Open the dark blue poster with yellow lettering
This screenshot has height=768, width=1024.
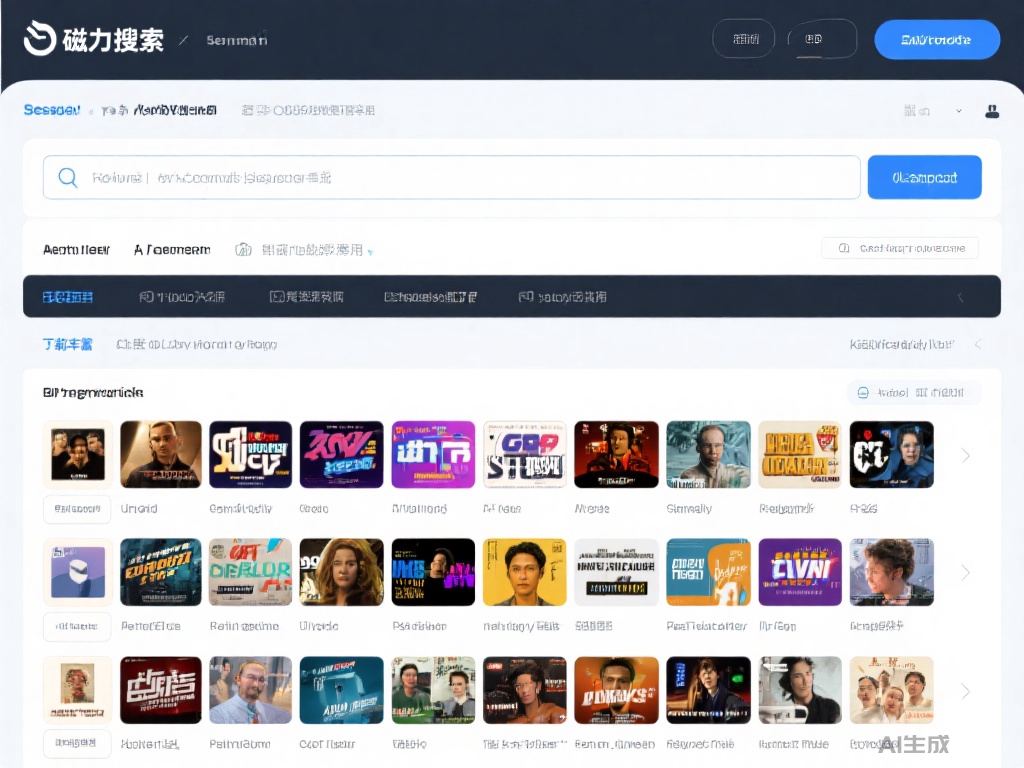(250, 455)
